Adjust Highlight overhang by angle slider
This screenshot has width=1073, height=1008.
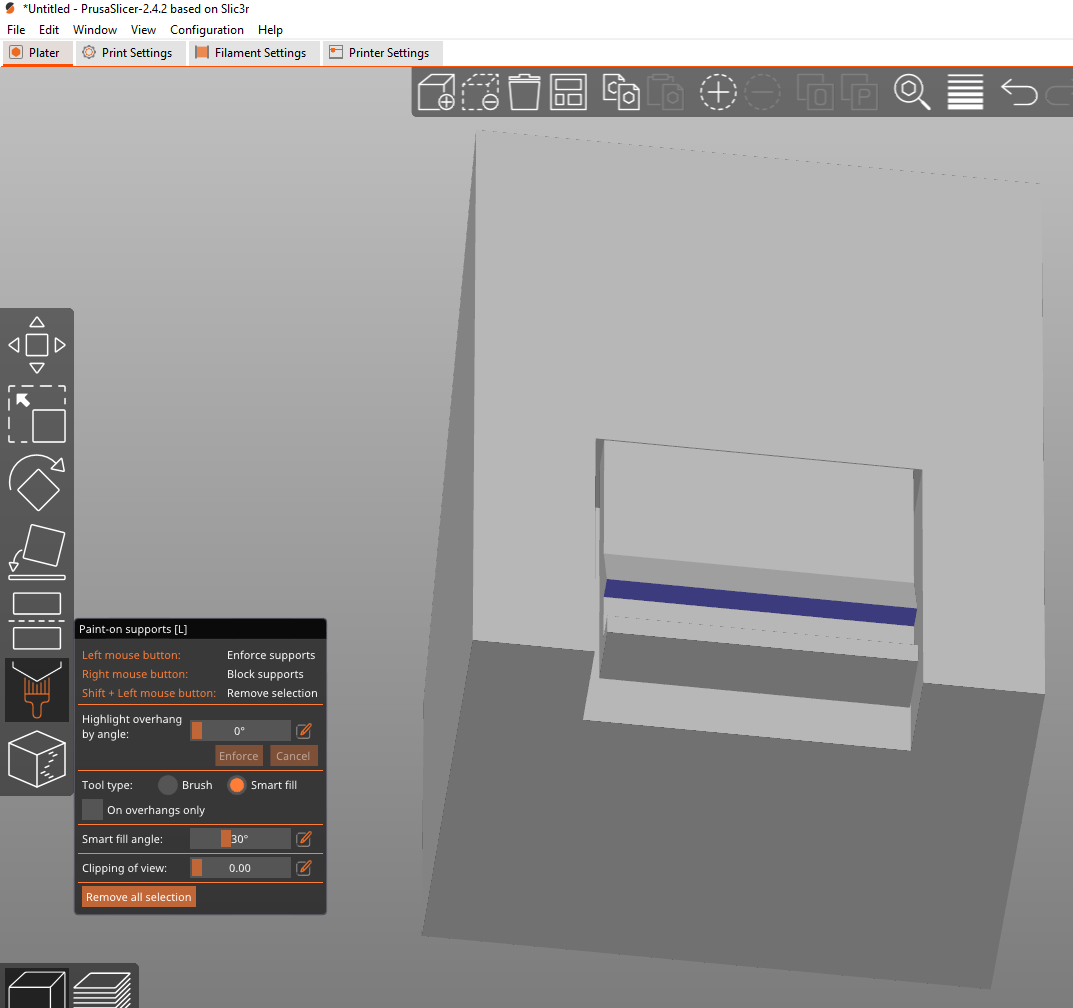[240, 731]
